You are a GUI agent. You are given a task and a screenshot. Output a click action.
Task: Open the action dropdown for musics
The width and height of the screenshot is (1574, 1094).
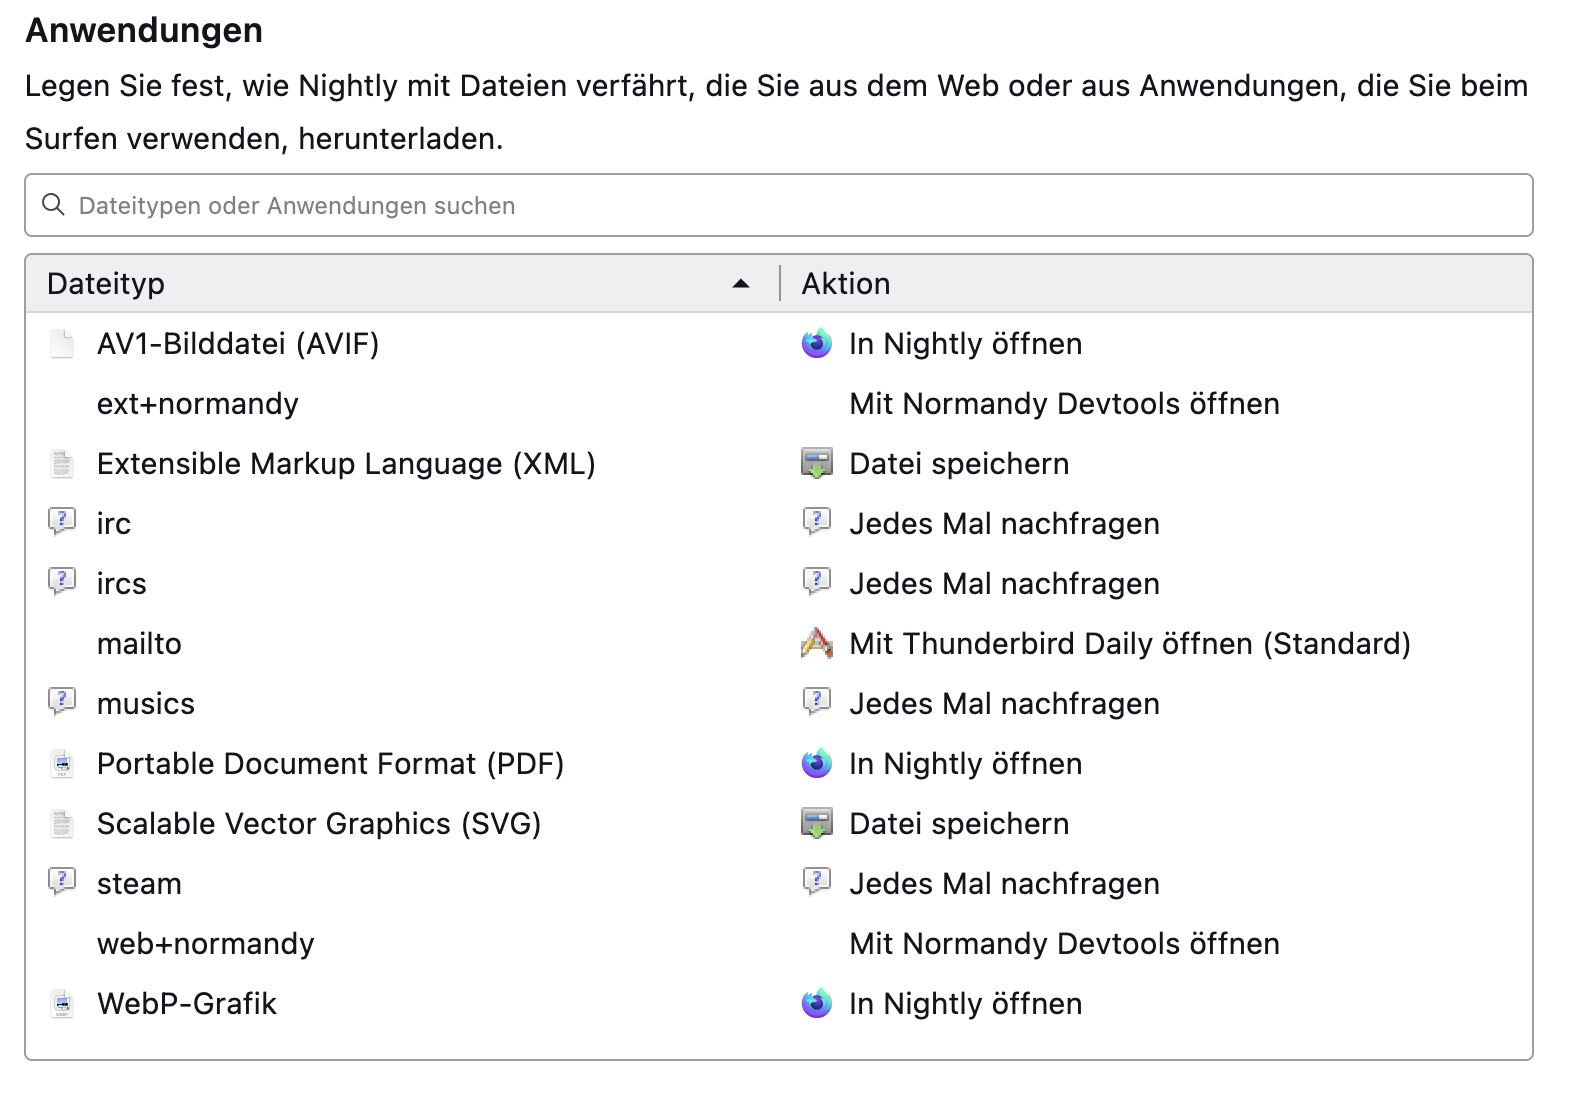click(x=1004, y=704)
